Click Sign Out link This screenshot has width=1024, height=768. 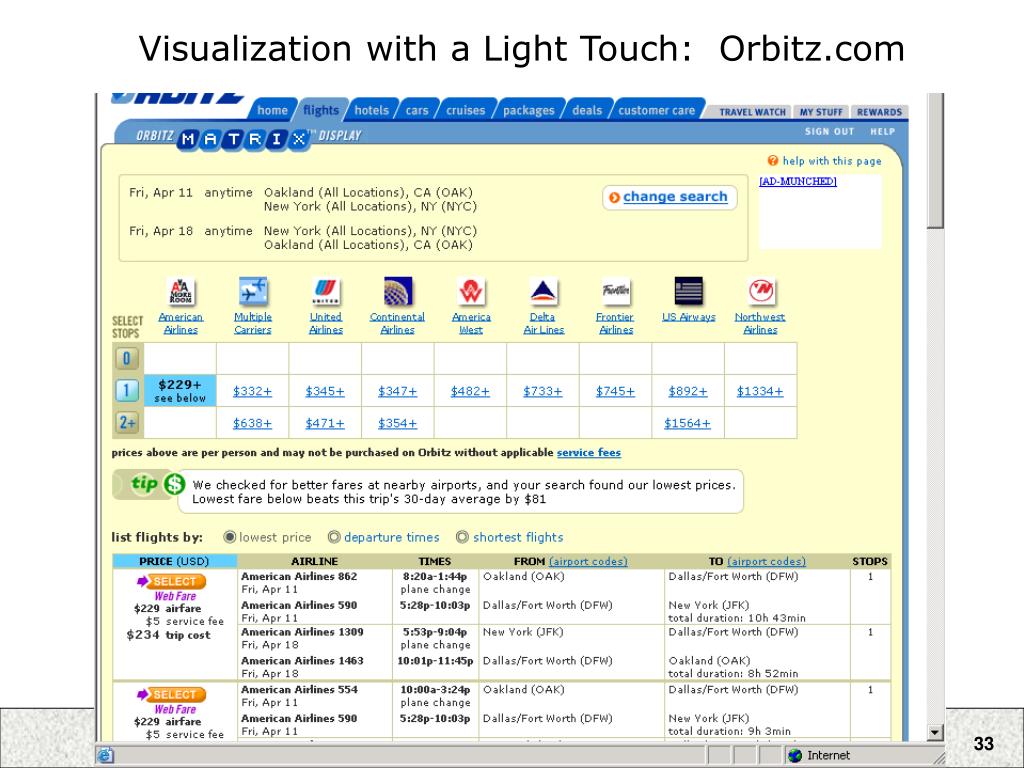click(x=829, y=131)
